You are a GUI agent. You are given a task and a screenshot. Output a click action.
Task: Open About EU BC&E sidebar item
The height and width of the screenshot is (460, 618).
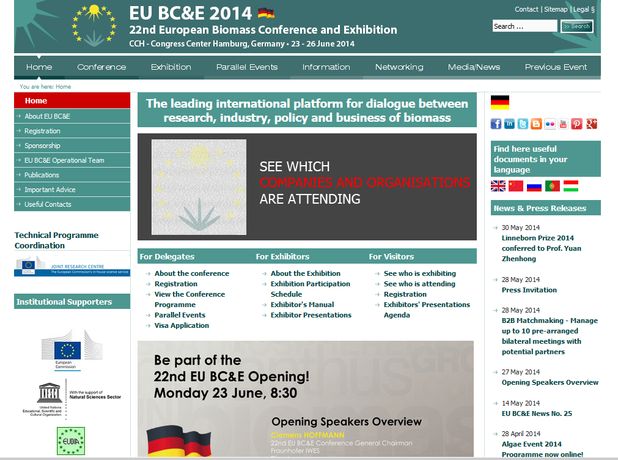(x=72, y=116)
